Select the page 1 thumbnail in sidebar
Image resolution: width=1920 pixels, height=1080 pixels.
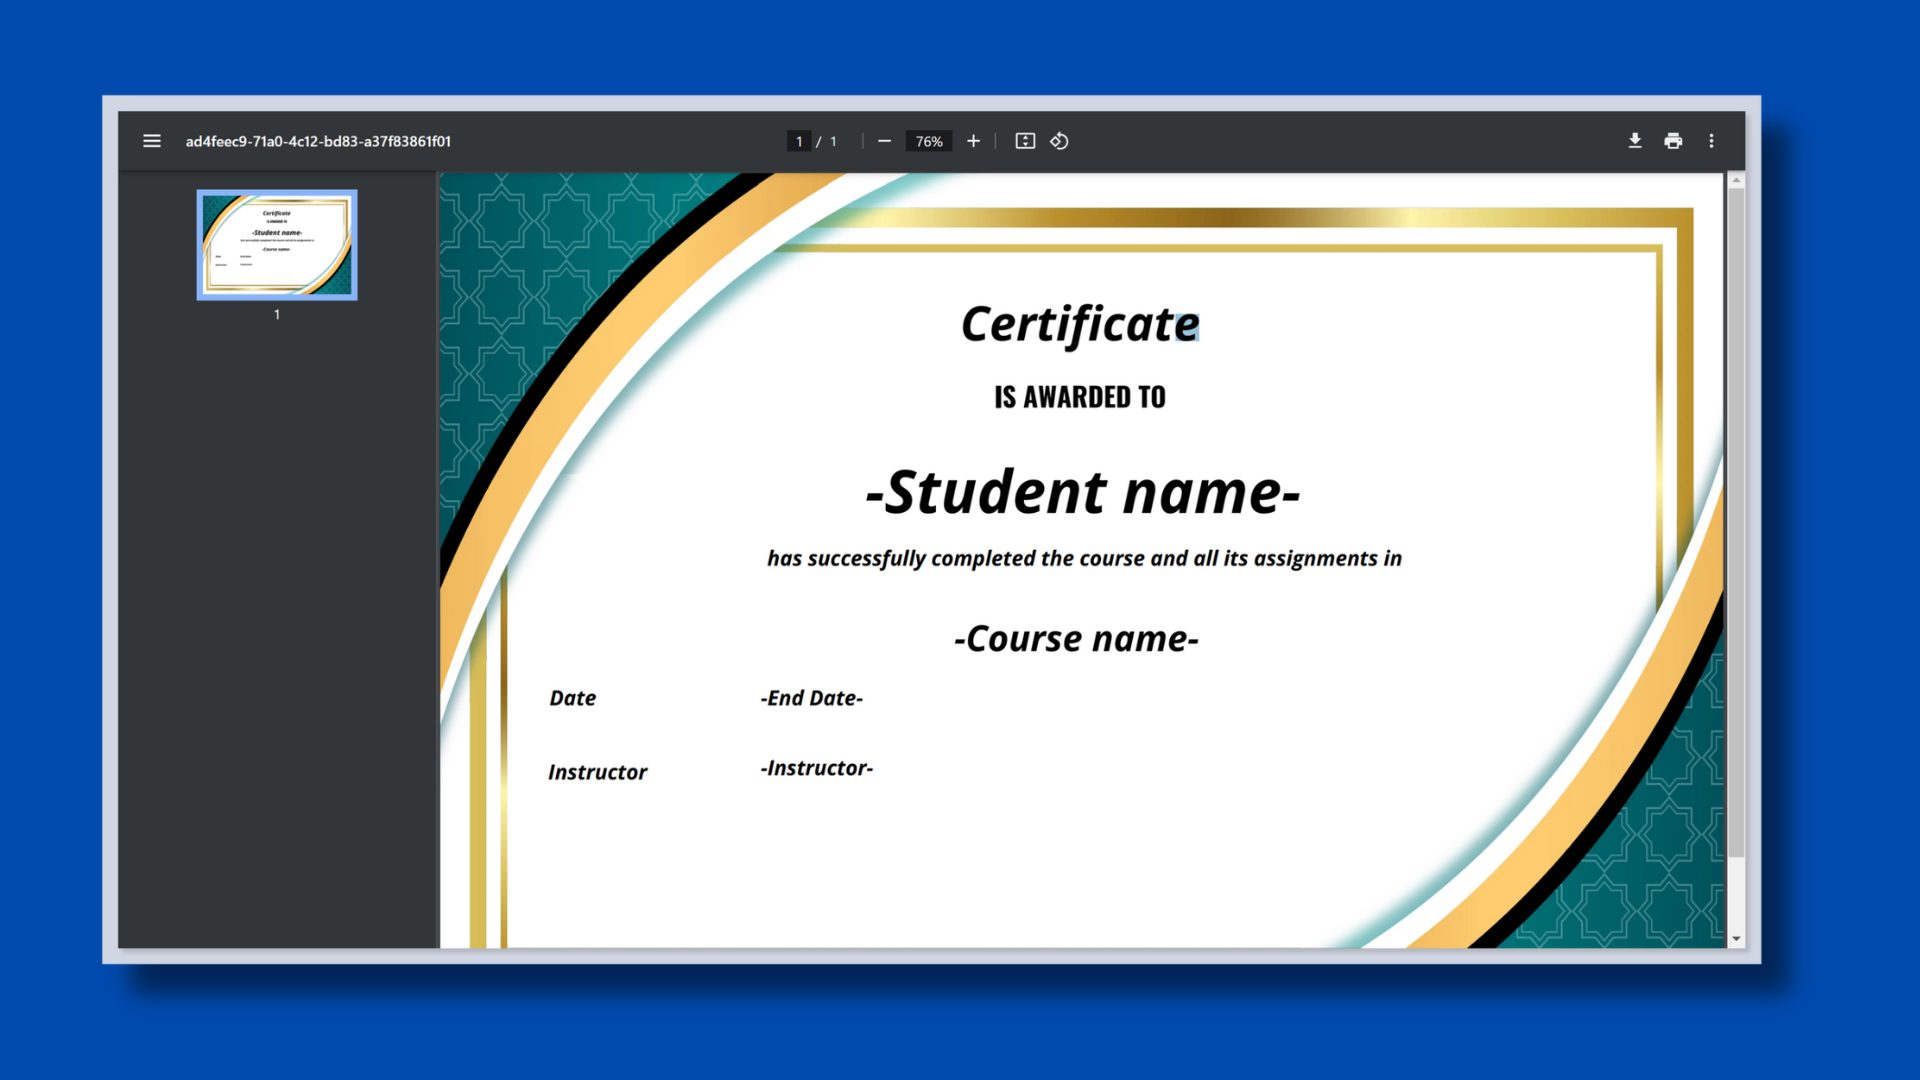tap(277, 244)
